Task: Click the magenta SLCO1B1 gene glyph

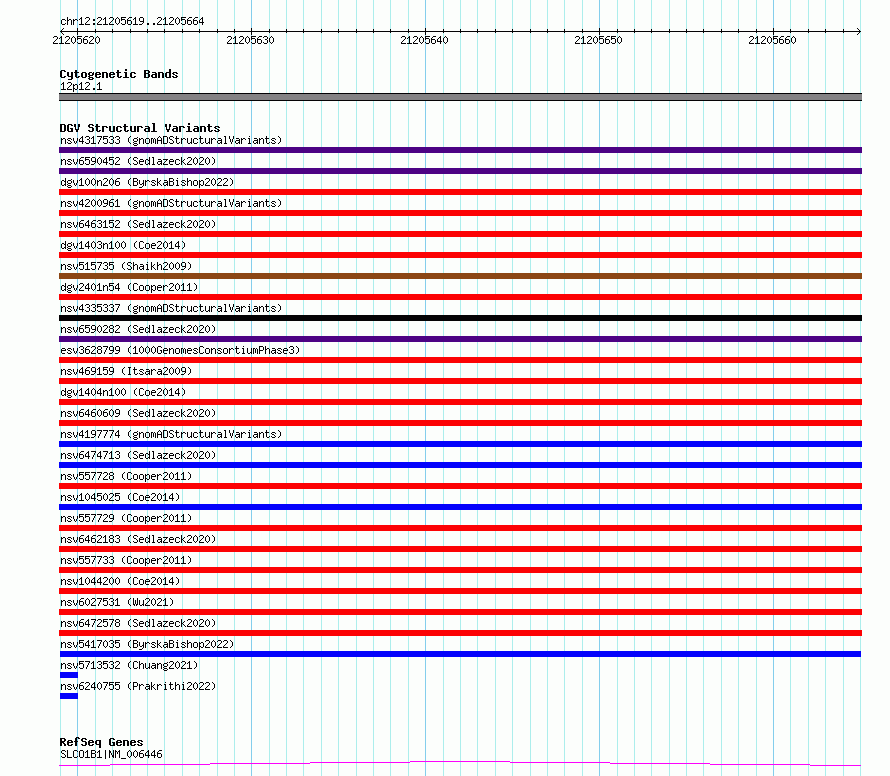Action: point(460,764)
